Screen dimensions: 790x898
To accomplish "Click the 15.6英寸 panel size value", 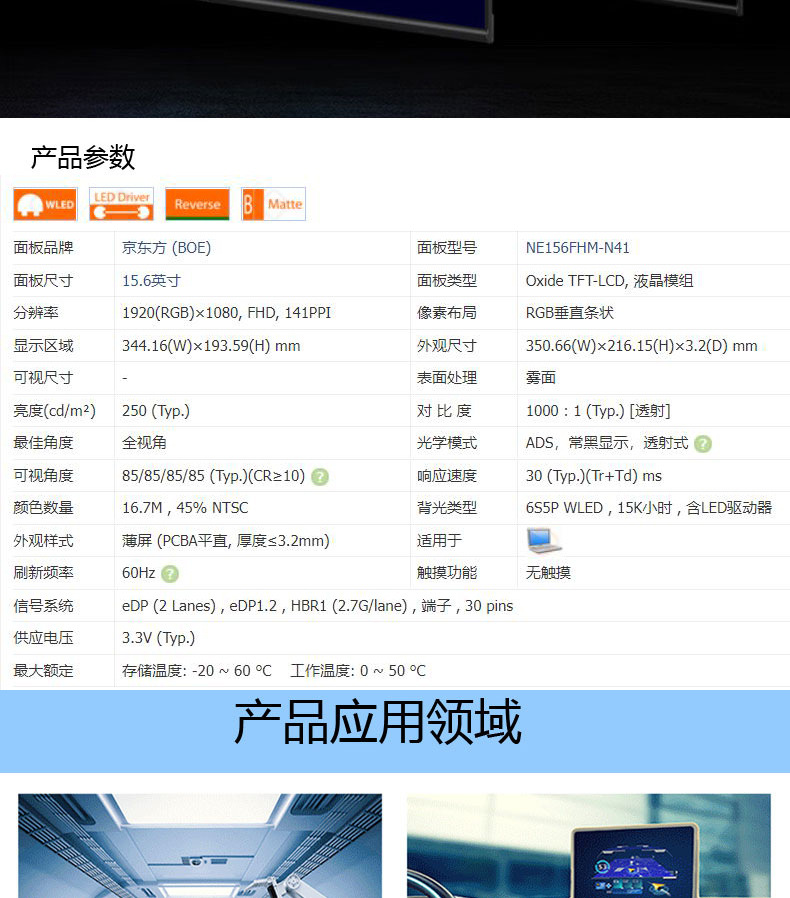I will (151, 281).
